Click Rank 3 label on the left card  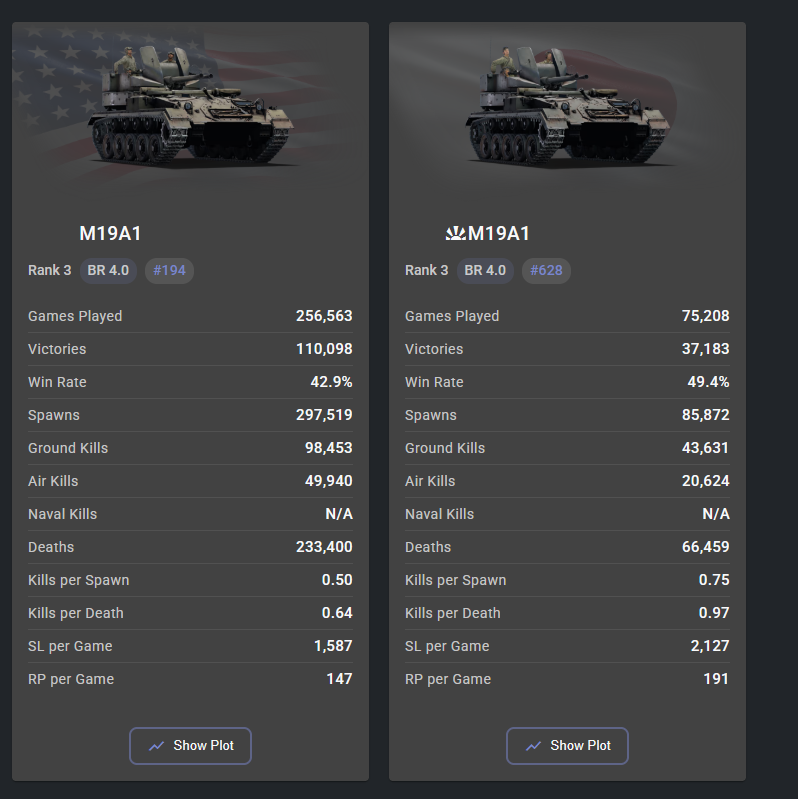tap(49, 271)
